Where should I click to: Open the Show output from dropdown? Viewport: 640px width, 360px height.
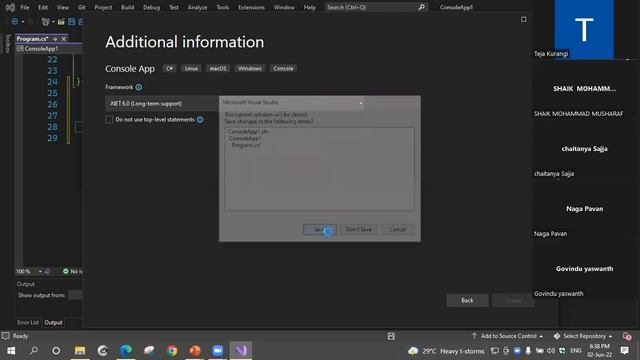click(x=75, y=295)
